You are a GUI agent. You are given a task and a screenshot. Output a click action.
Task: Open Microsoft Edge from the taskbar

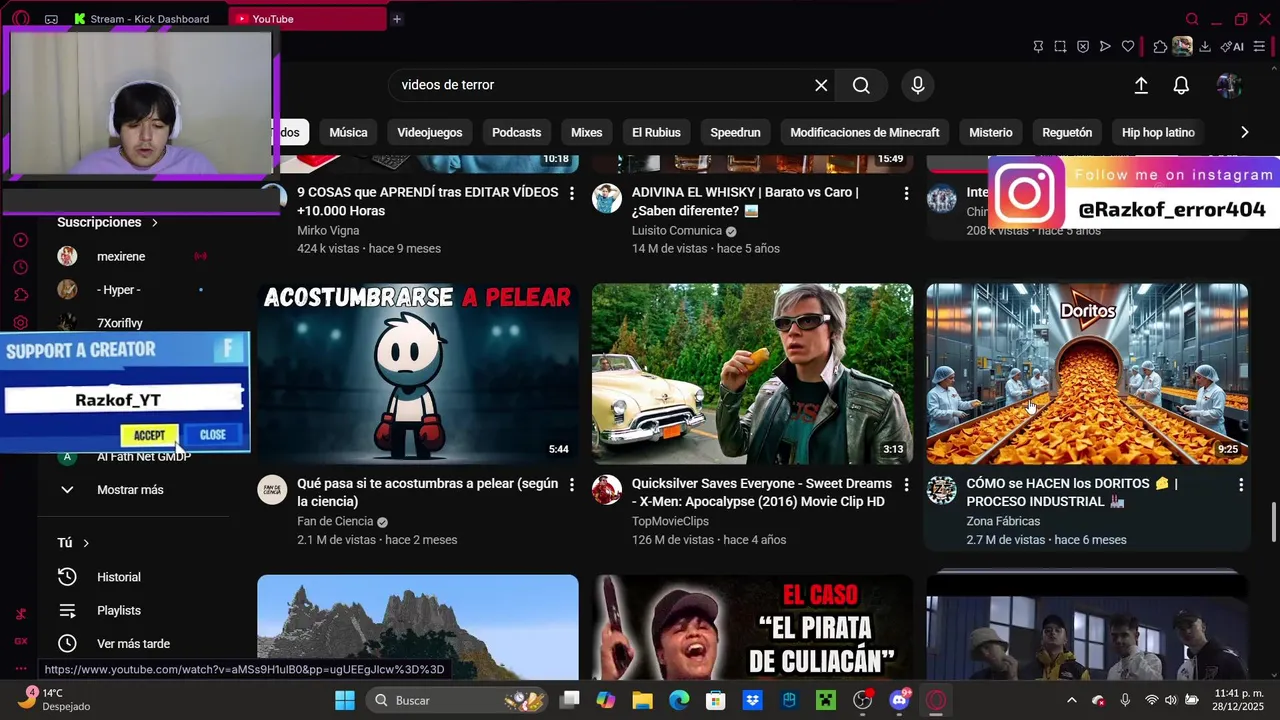click(679, 700)
